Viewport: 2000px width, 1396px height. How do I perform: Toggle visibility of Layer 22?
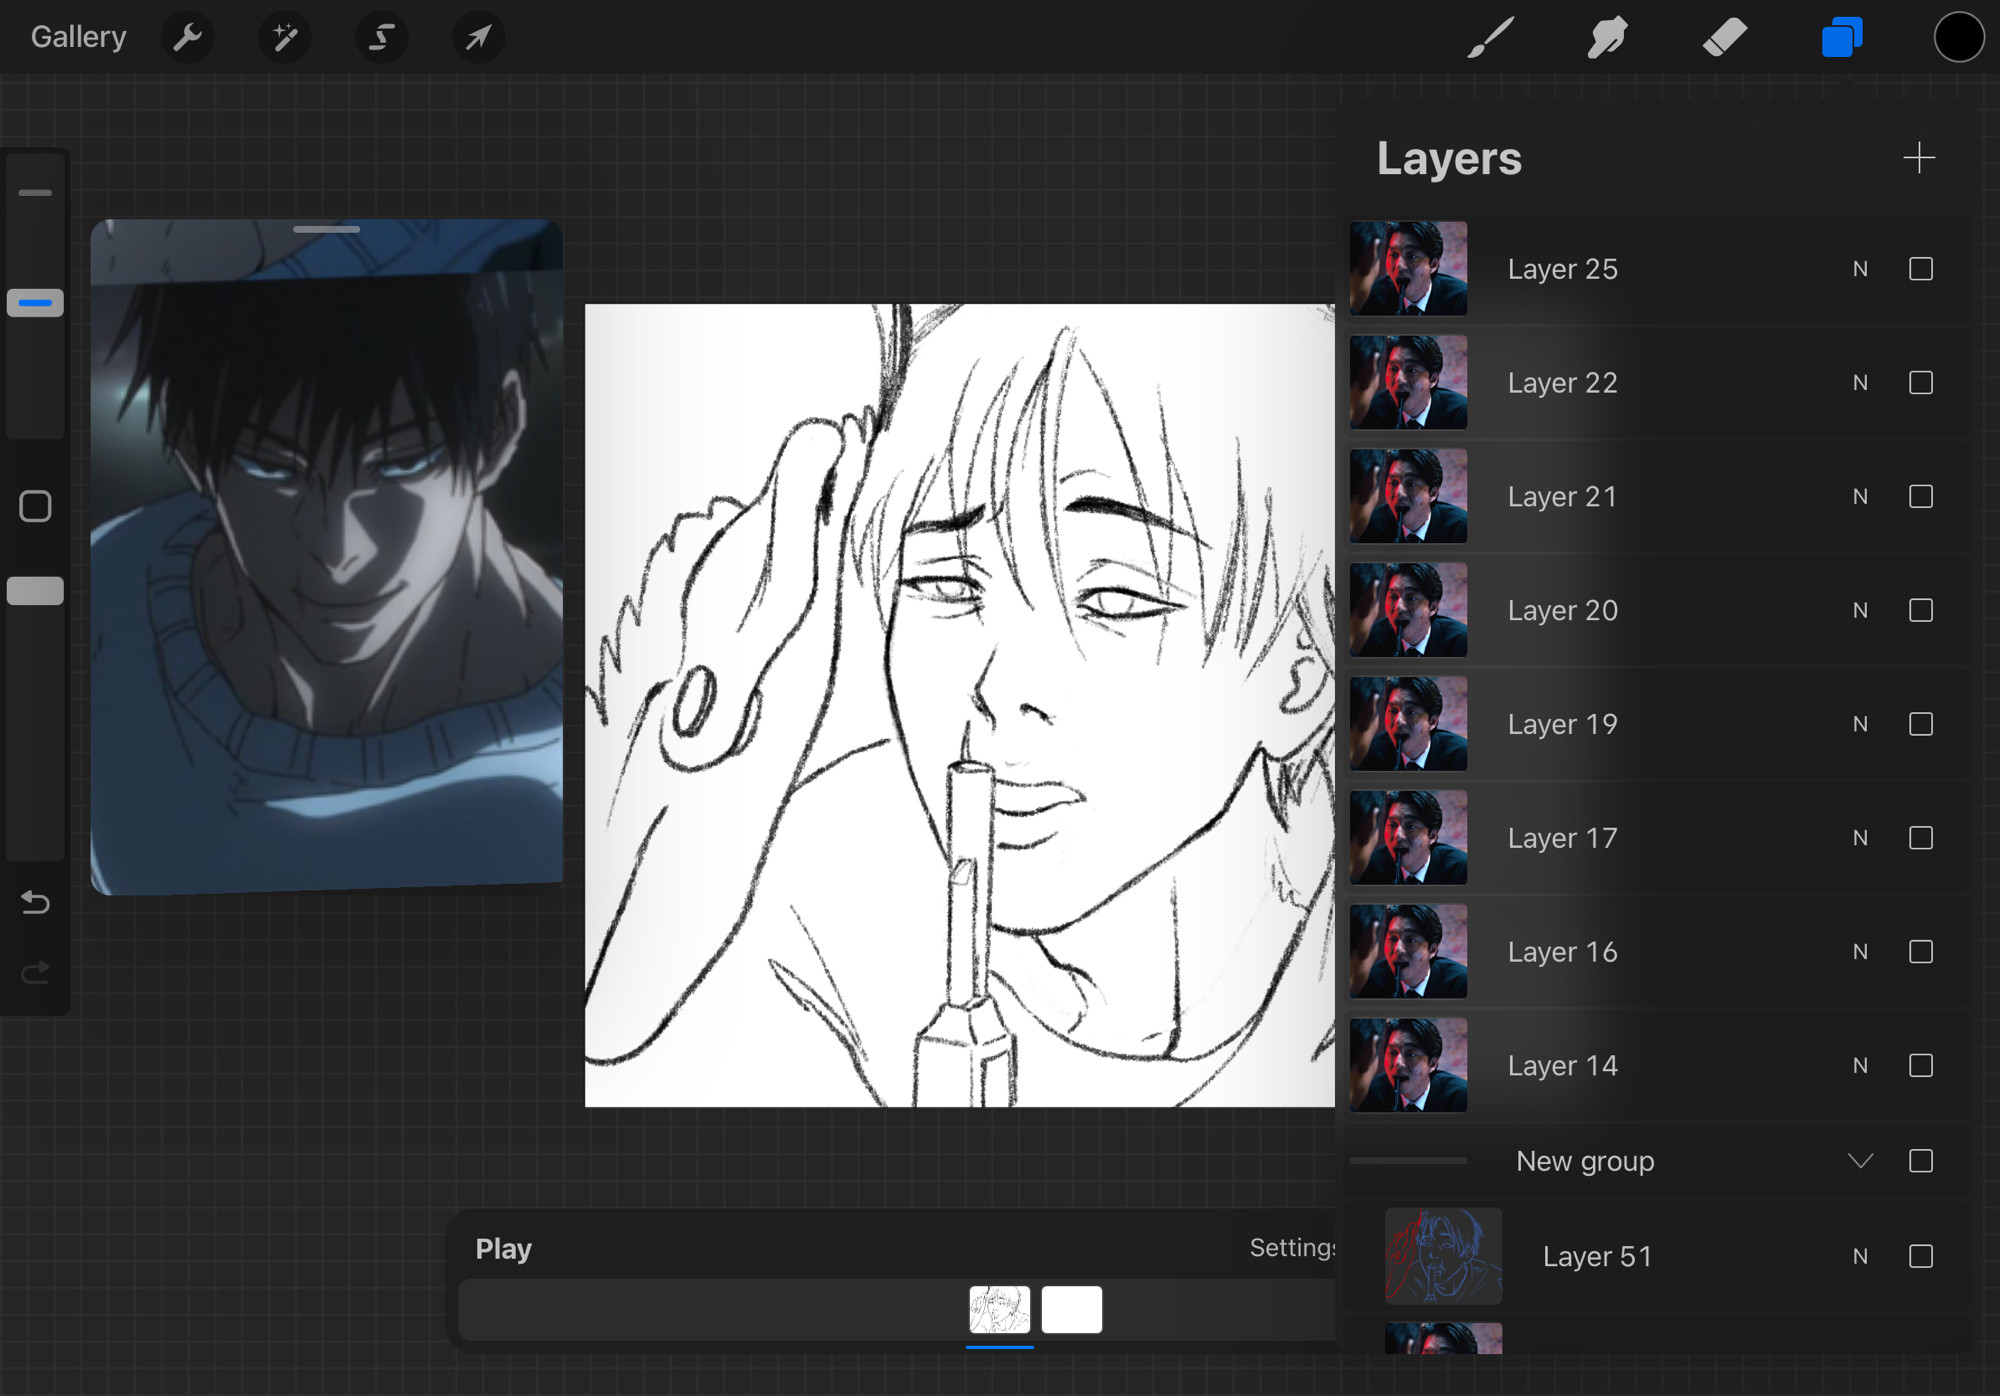coord(1920,383)
